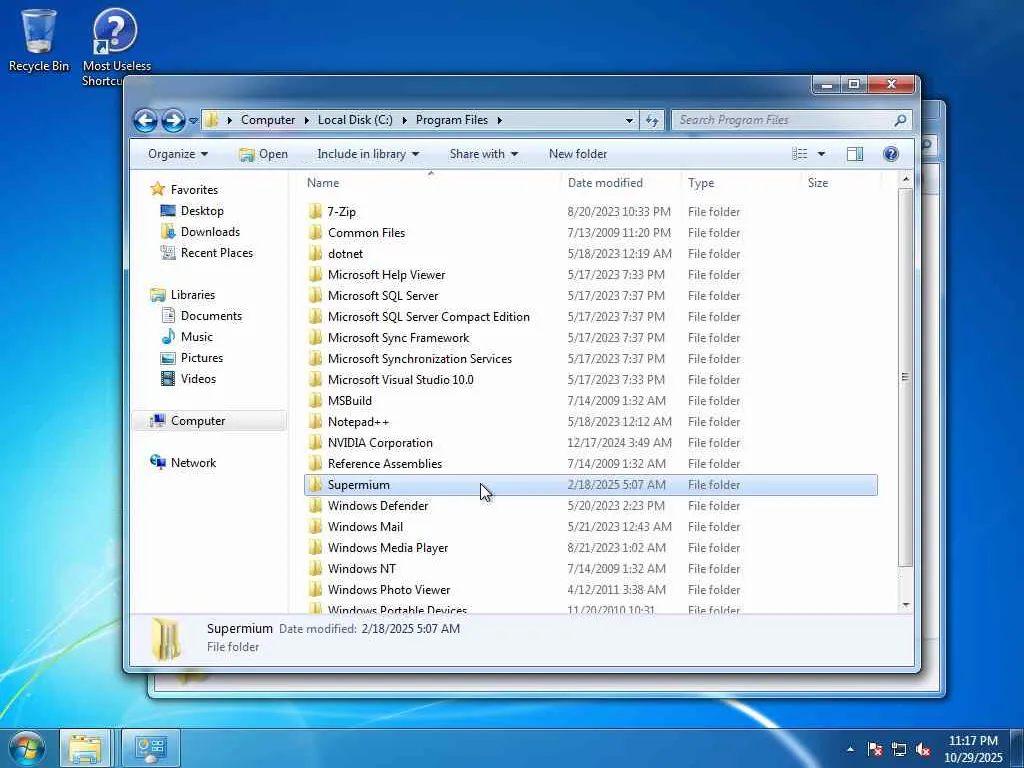Select Local Disk (C:) in the breadcrumb
Image resolution: width=1024 pixels, height=768 pixels.
(x=355, y=120)
